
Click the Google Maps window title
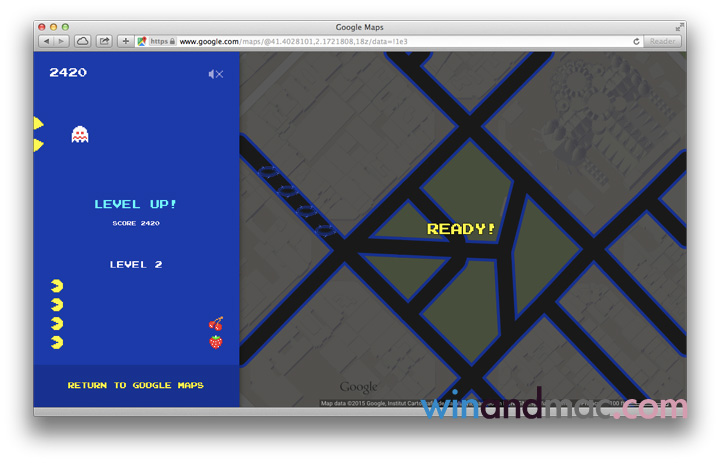tap(360, 27)
